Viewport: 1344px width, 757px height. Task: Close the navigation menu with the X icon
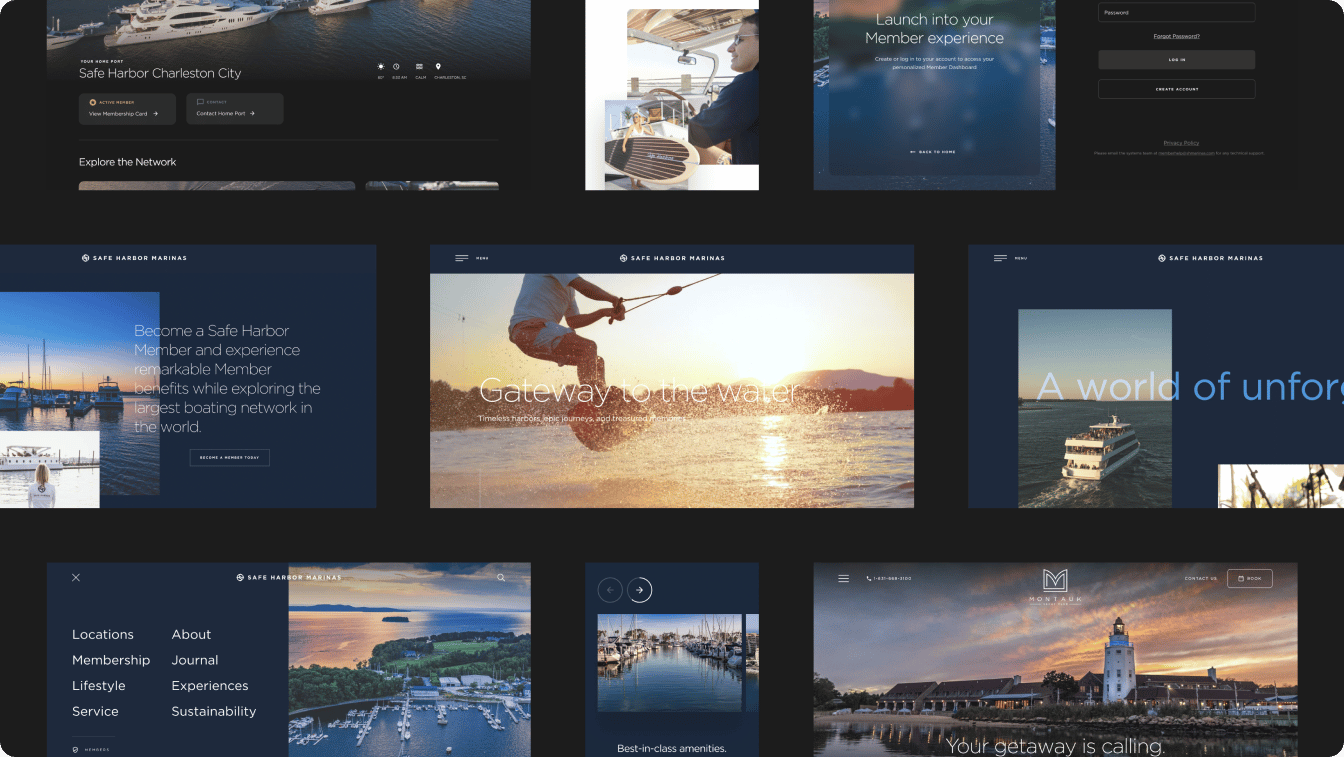pos(76,578)
